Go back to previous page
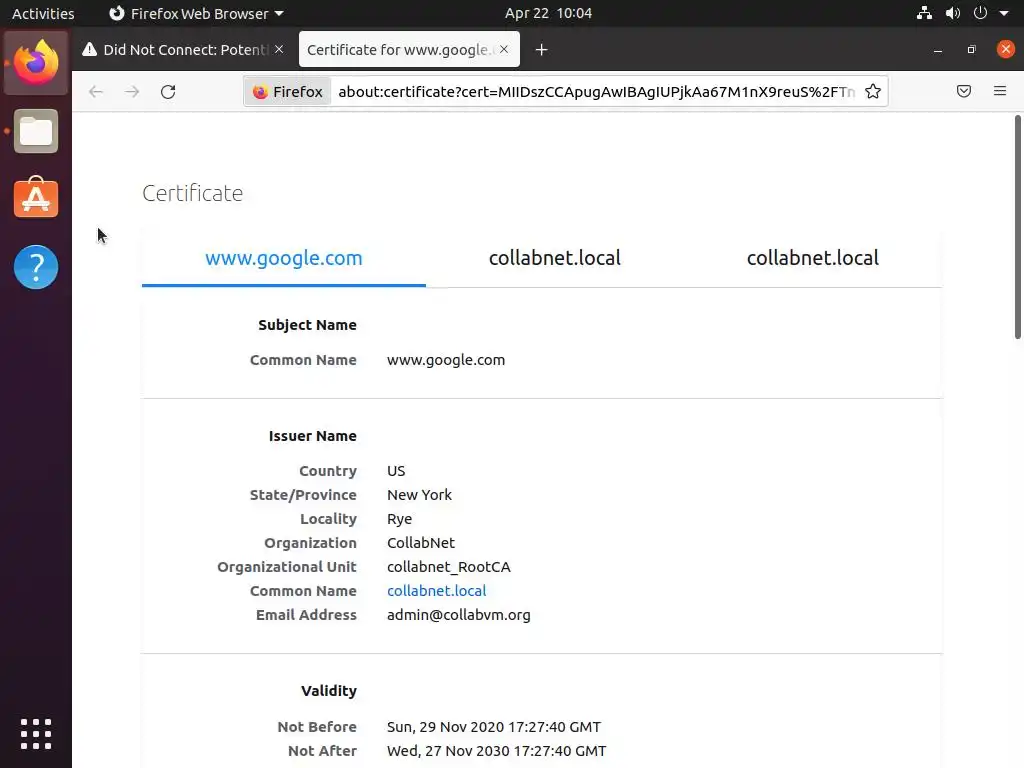The image size is (1024, 768). [96, 91]
